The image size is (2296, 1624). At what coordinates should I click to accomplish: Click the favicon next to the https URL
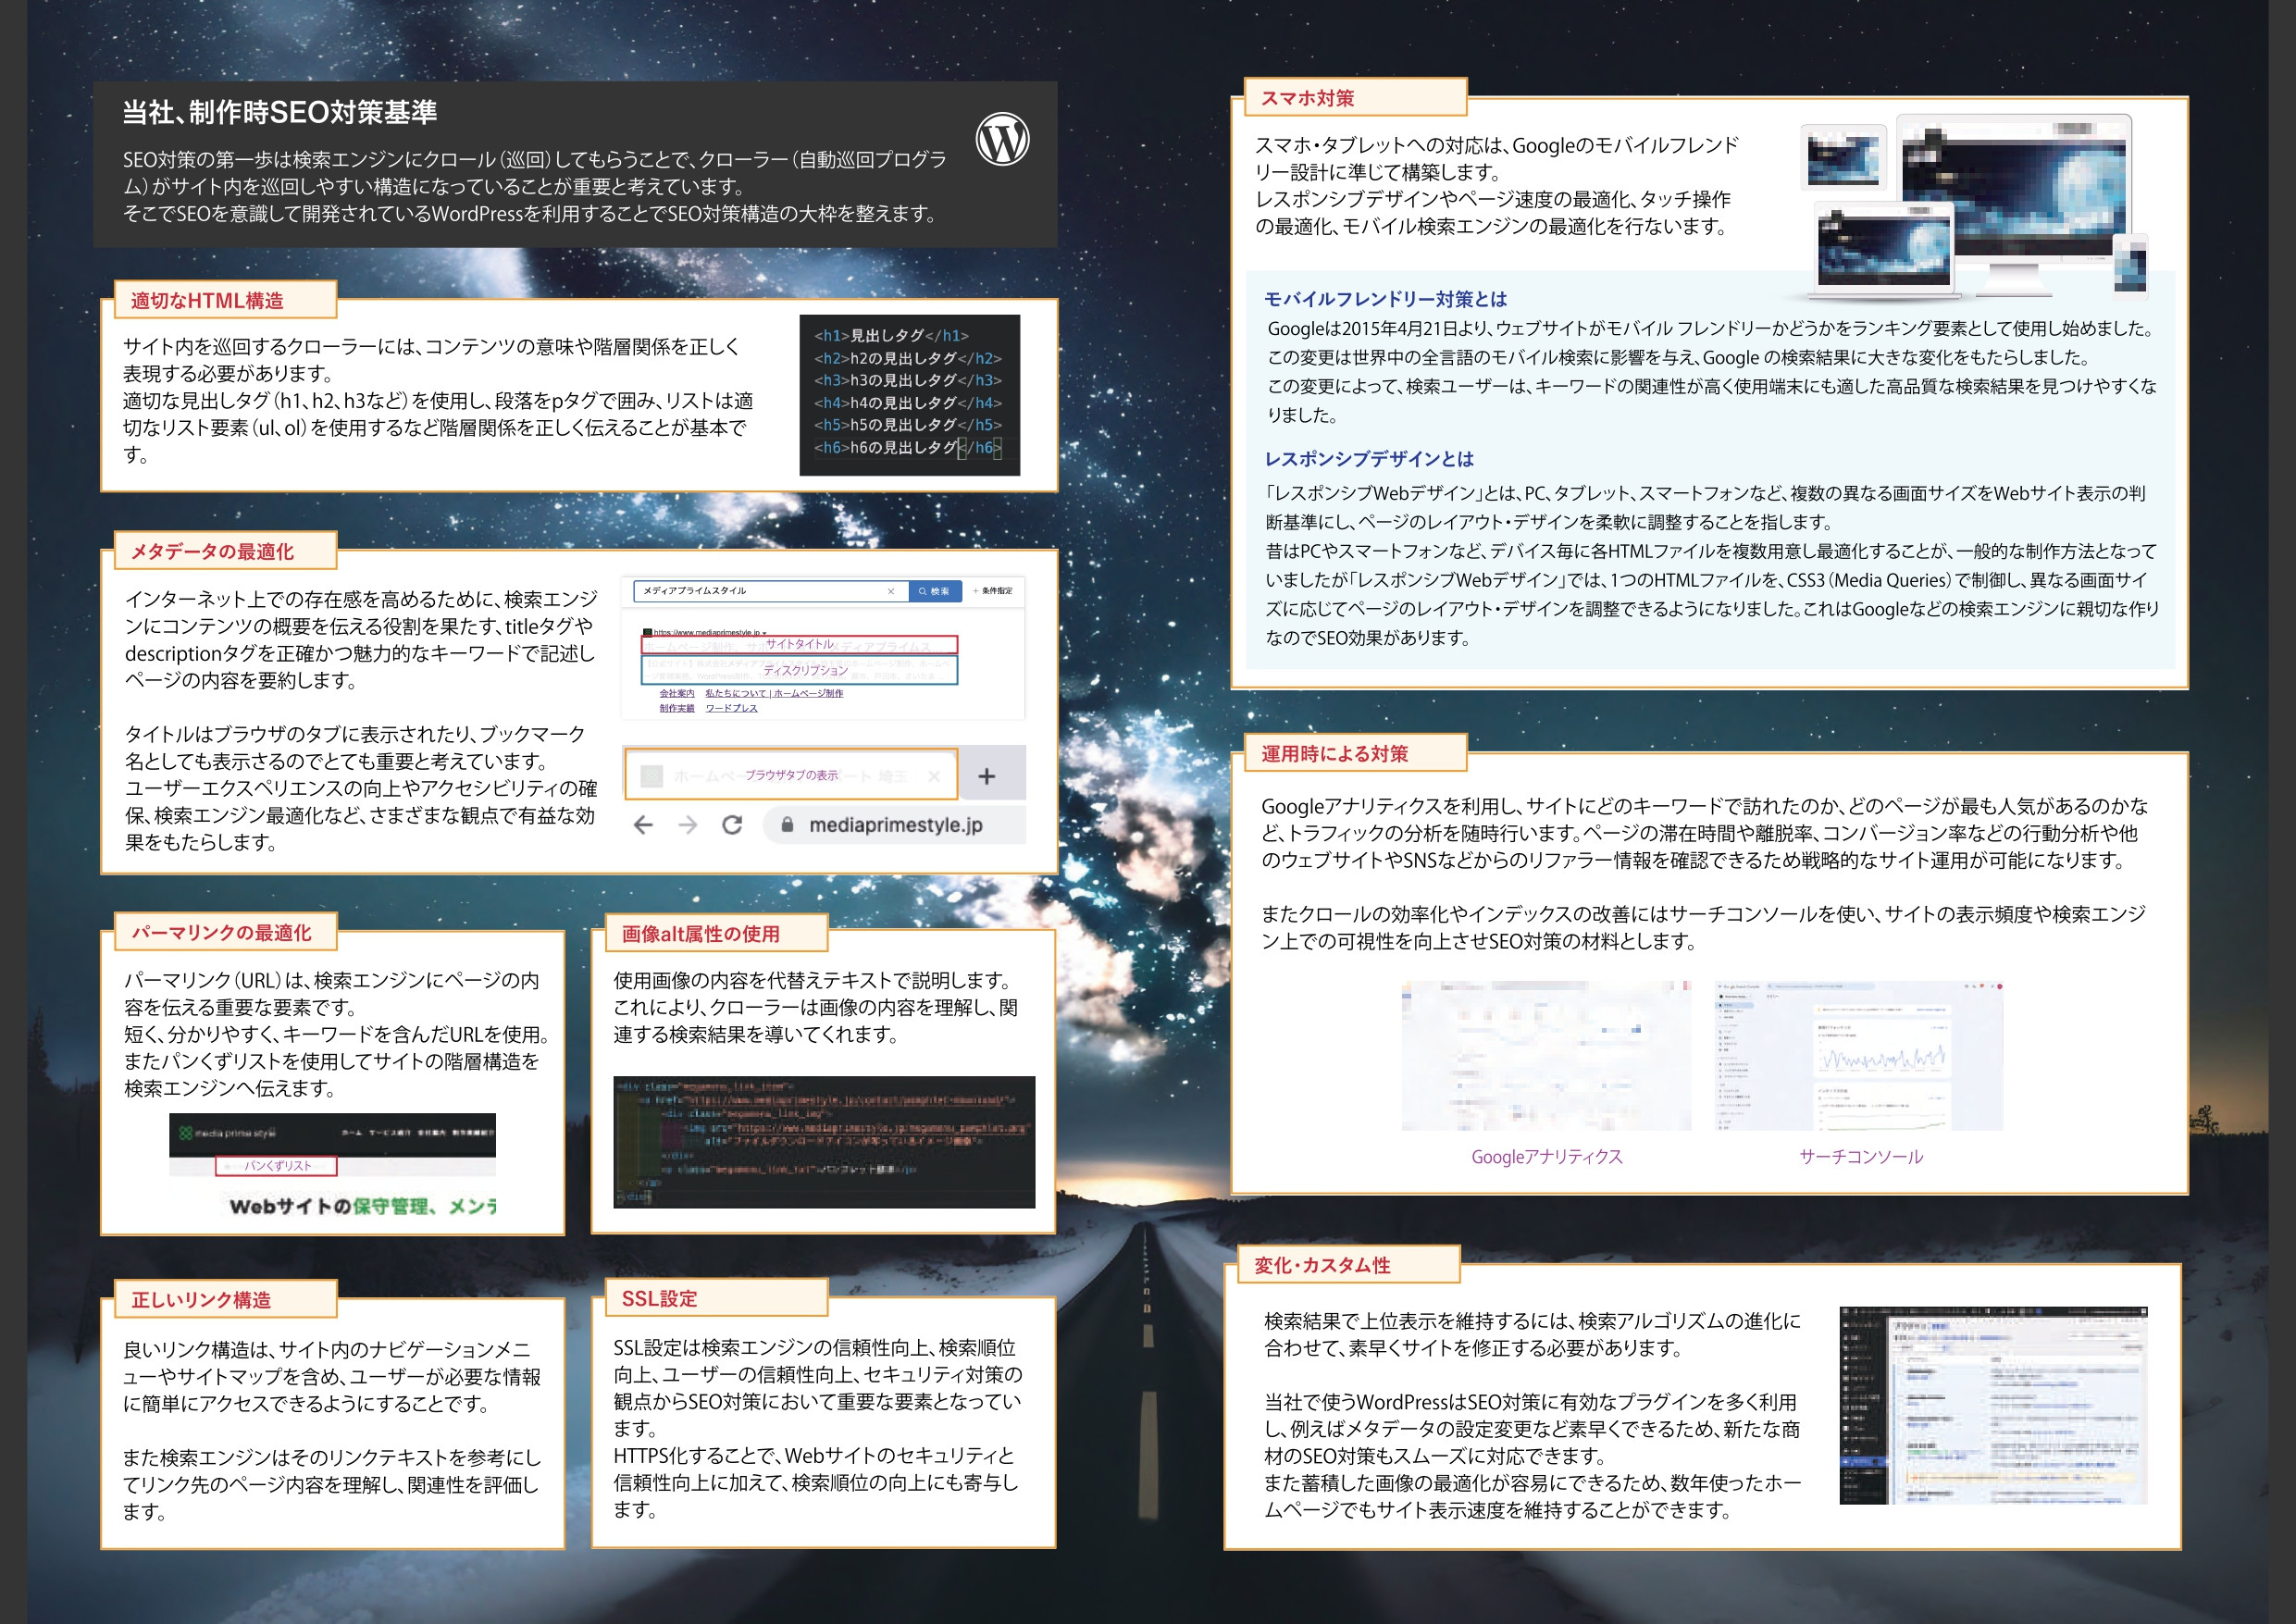[x=649, y=632]
